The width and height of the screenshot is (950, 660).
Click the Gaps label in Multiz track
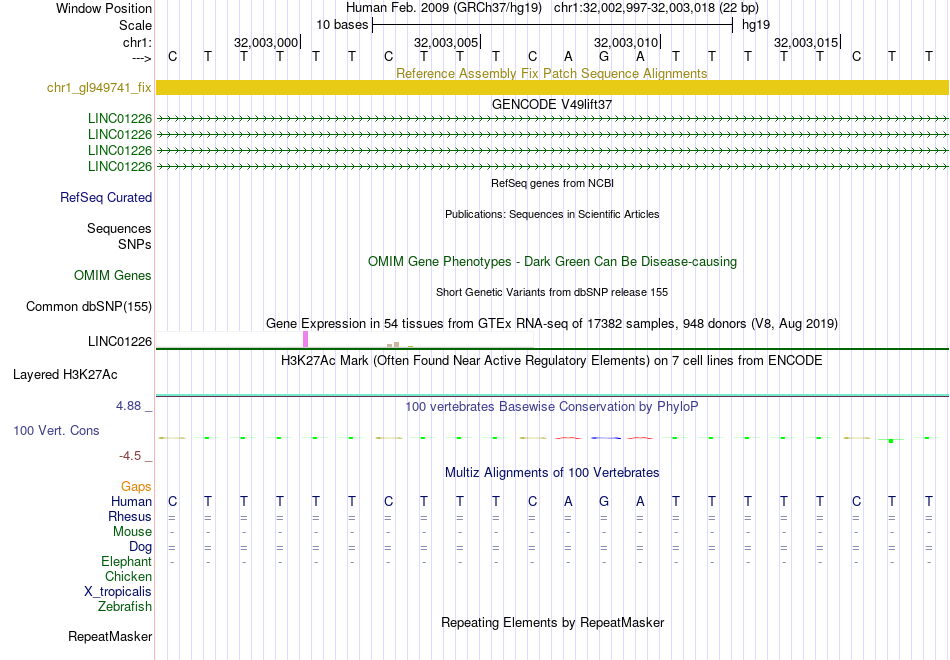tap(136, 487)
